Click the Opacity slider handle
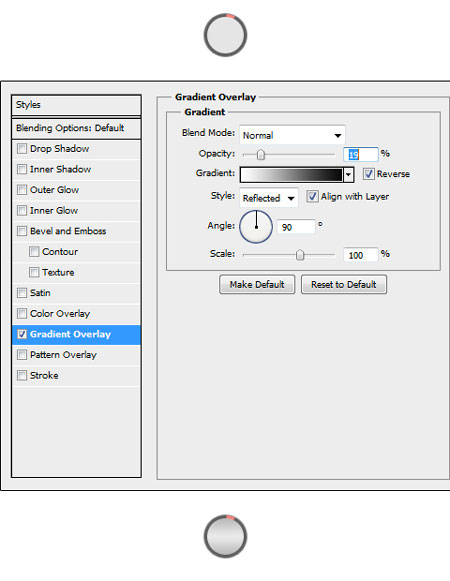 (x=261, y=155)
